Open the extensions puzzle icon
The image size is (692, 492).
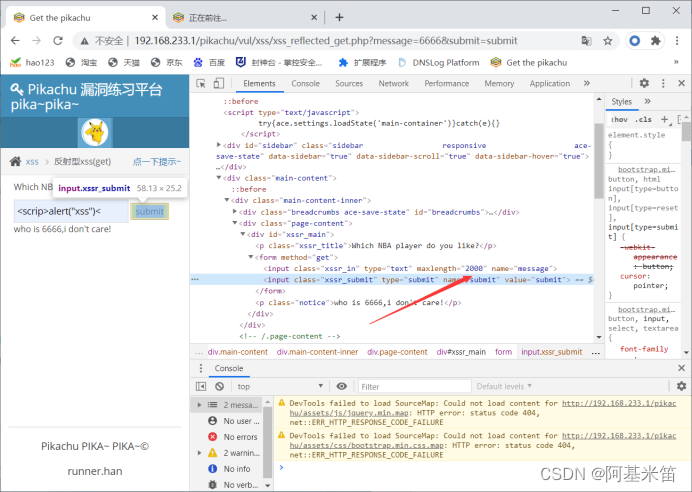[656, 41]
